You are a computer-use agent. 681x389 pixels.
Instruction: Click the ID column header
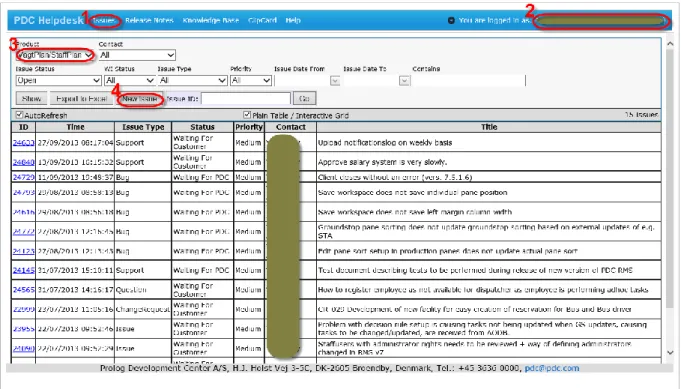[23, 127]
